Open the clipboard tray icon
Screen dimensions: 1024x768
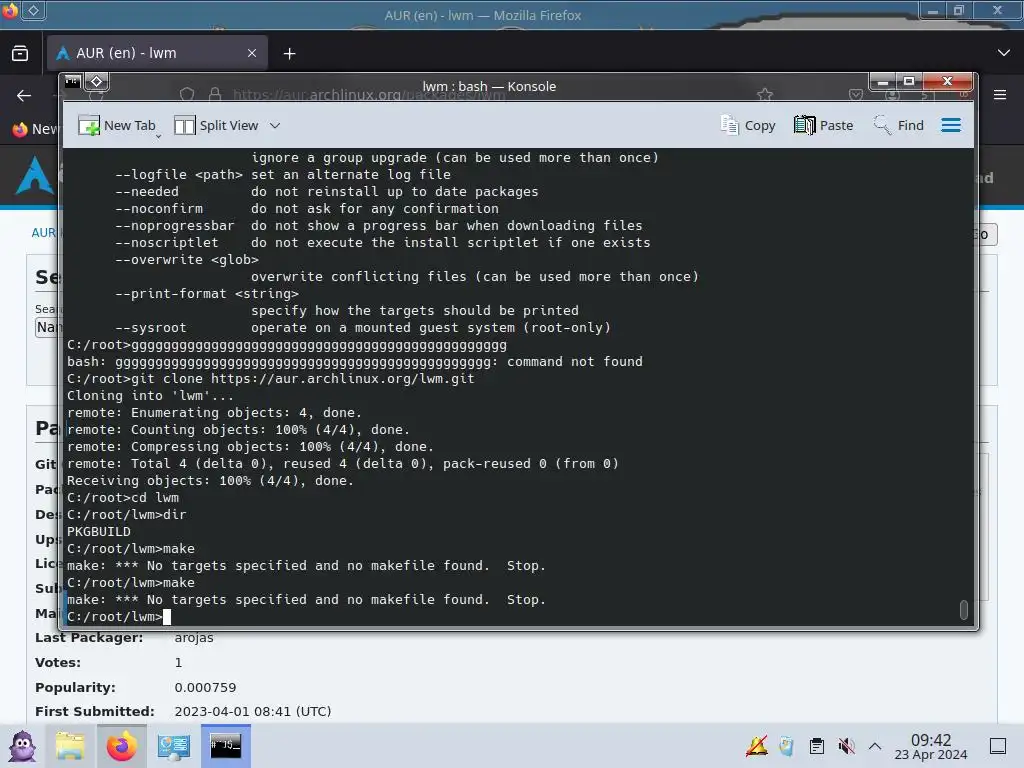pyautogui.click(x=816, y=746)
